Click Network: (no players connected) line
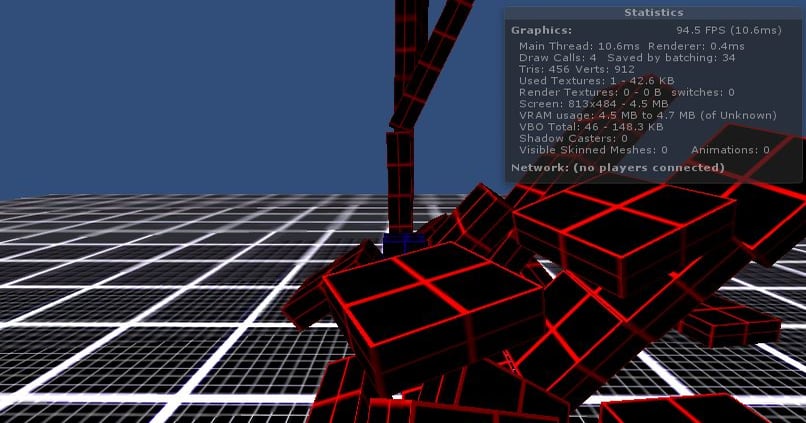 (x=617, y=168)
